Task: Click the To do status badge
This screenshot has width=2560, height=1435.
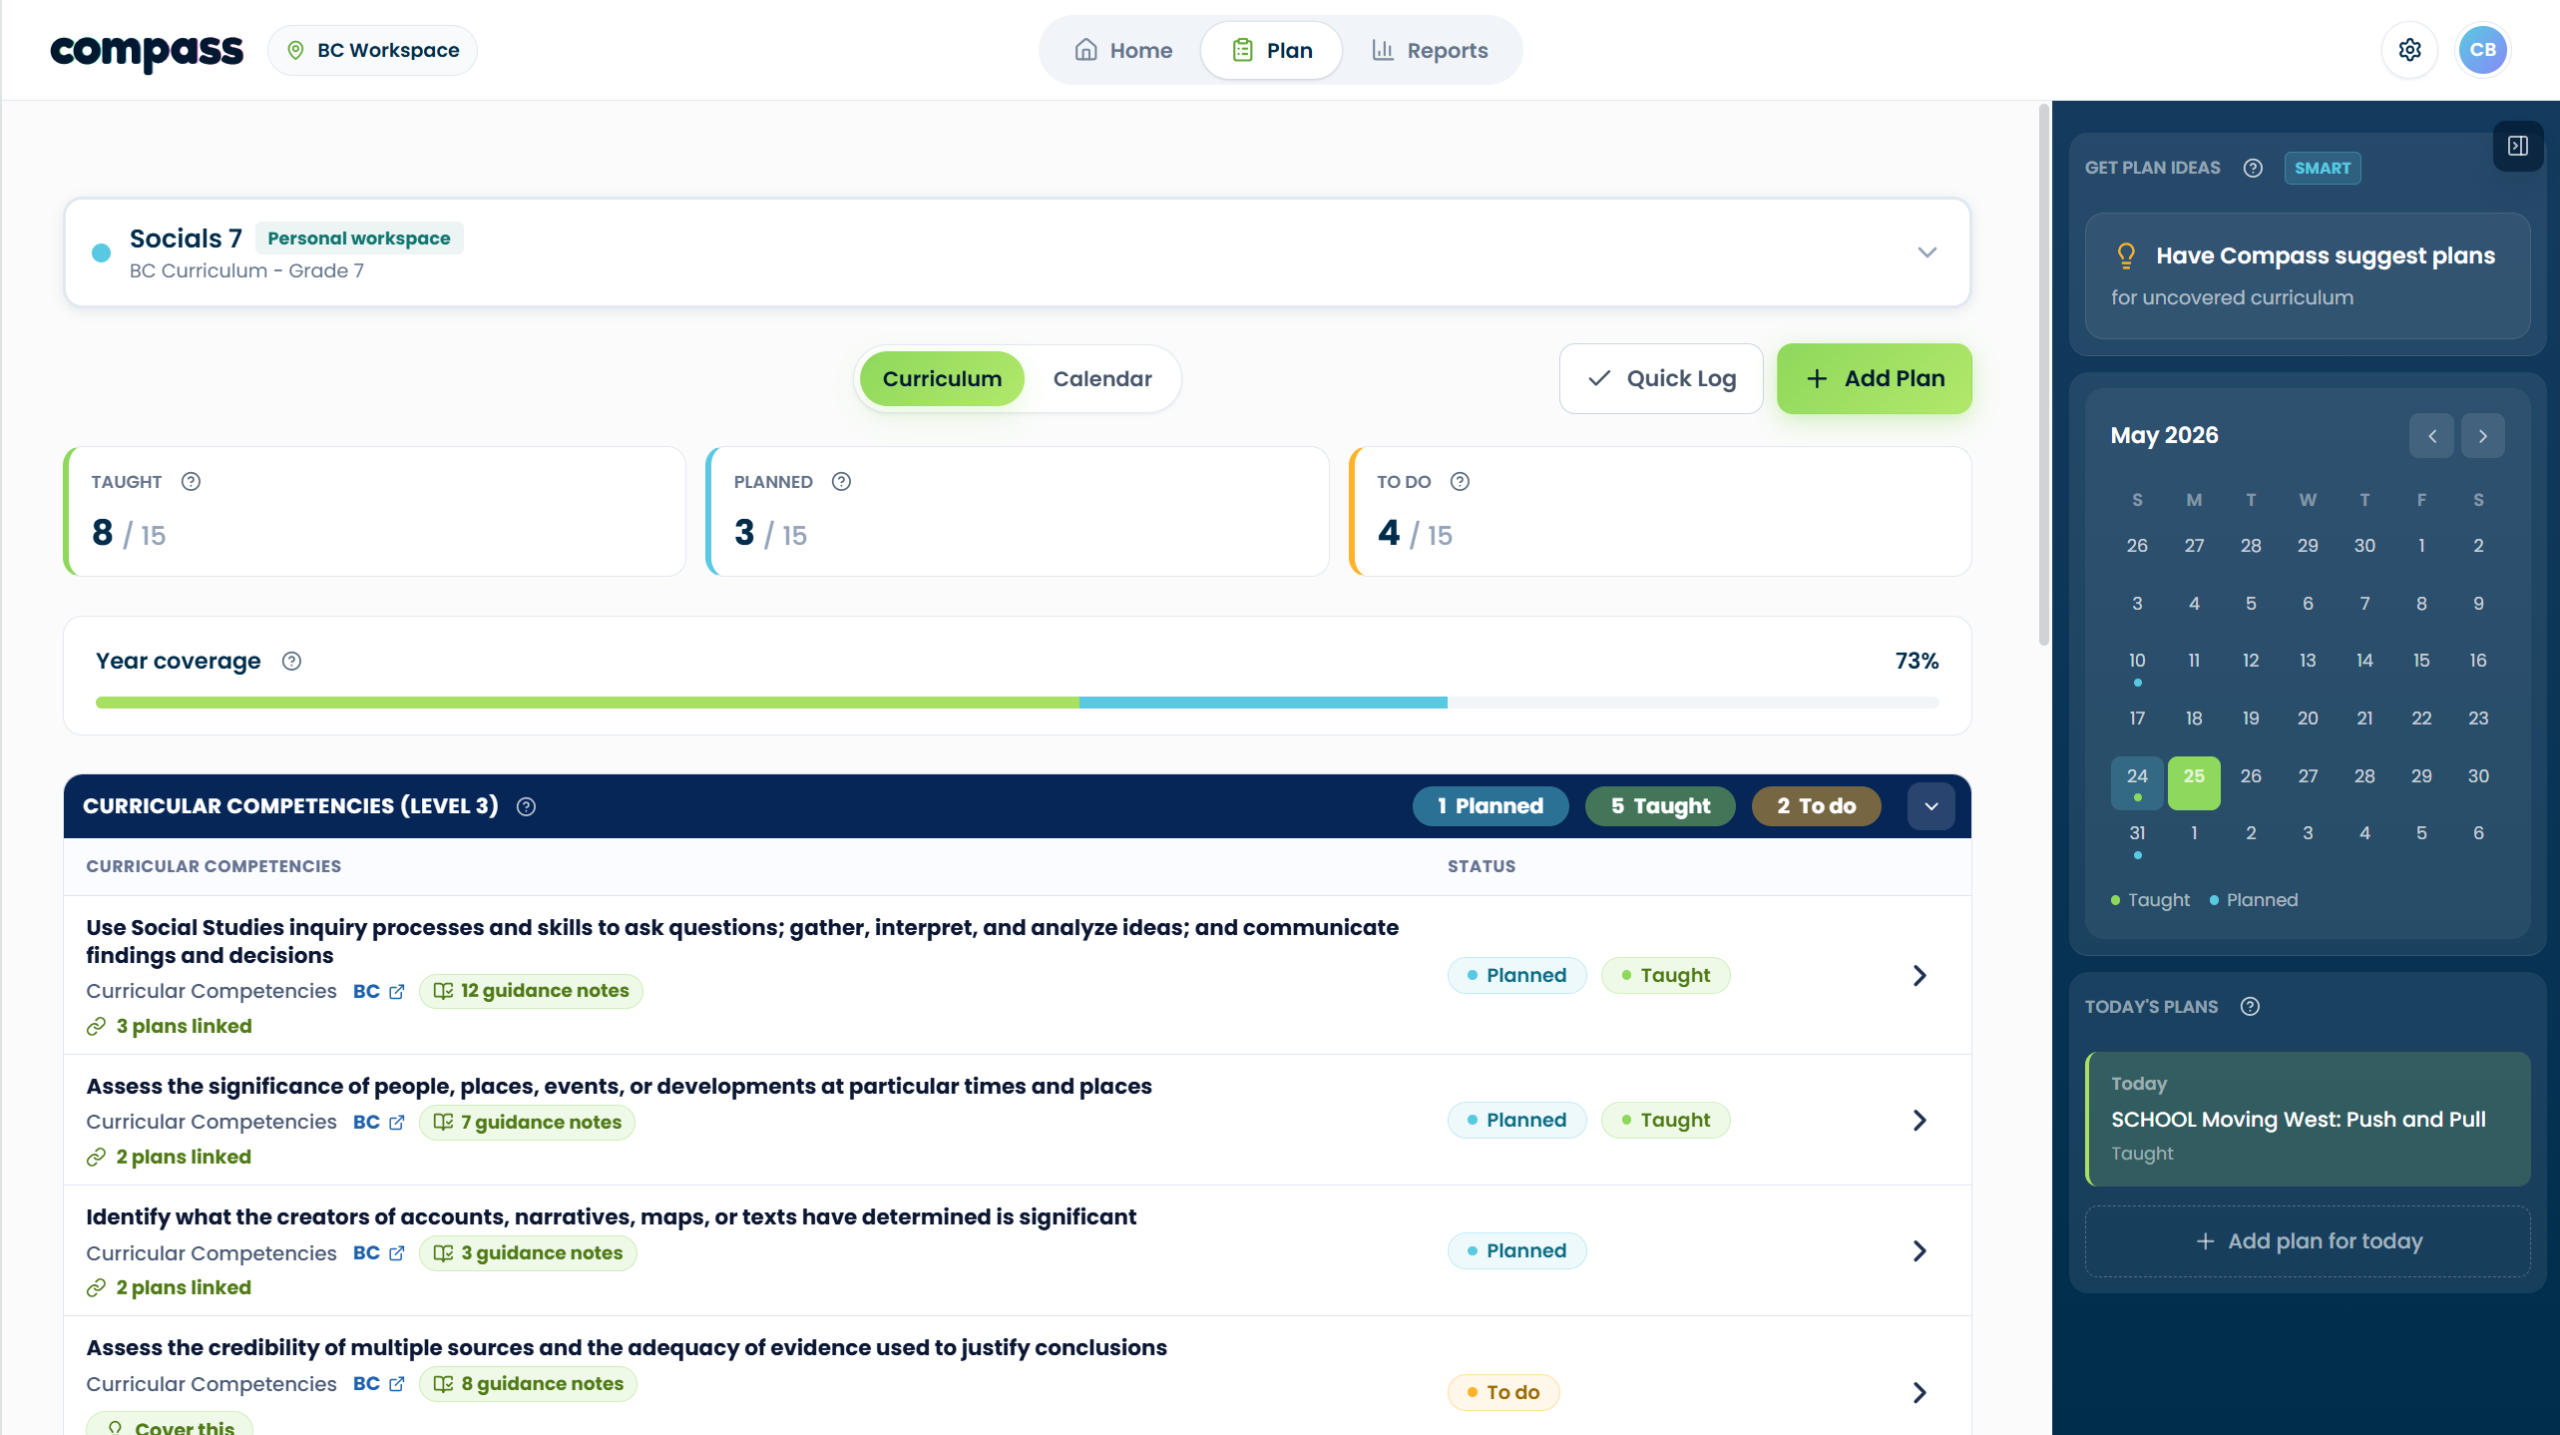Action: (x=1503, y=1393)
